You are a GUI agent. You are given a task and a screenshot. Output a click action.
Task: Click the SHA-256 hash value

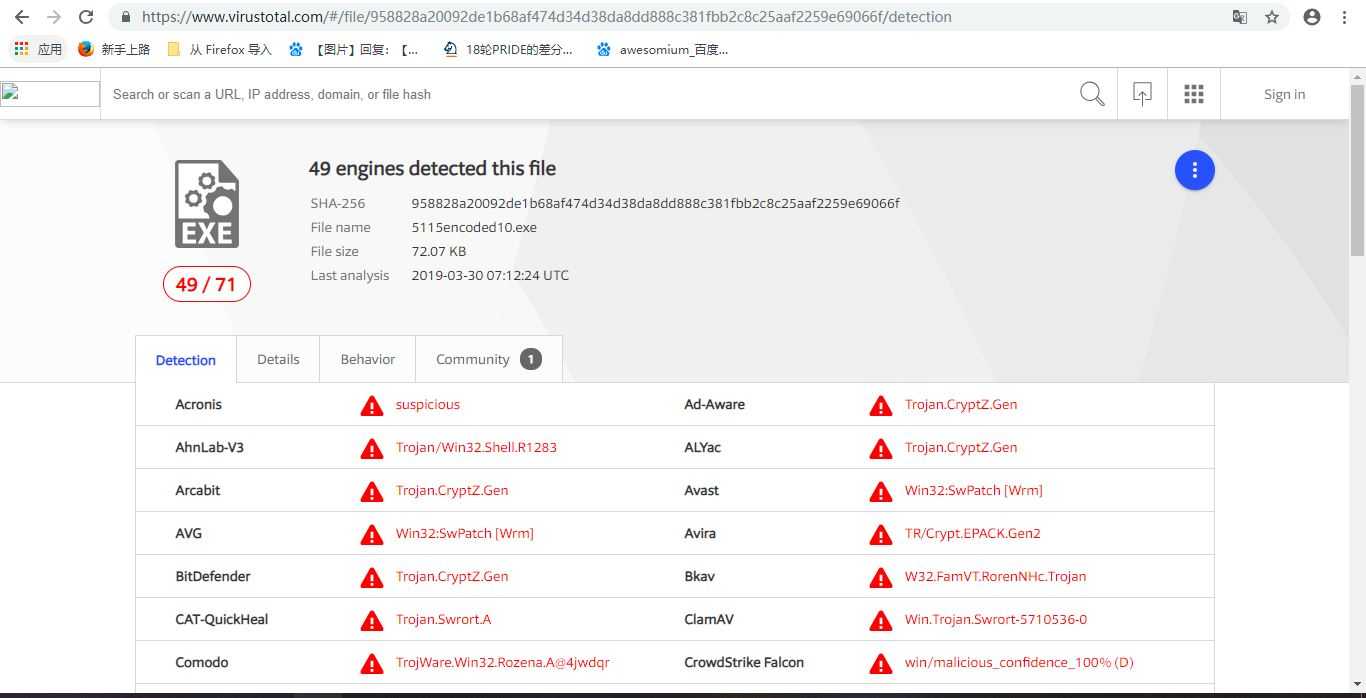click(655, 203)
